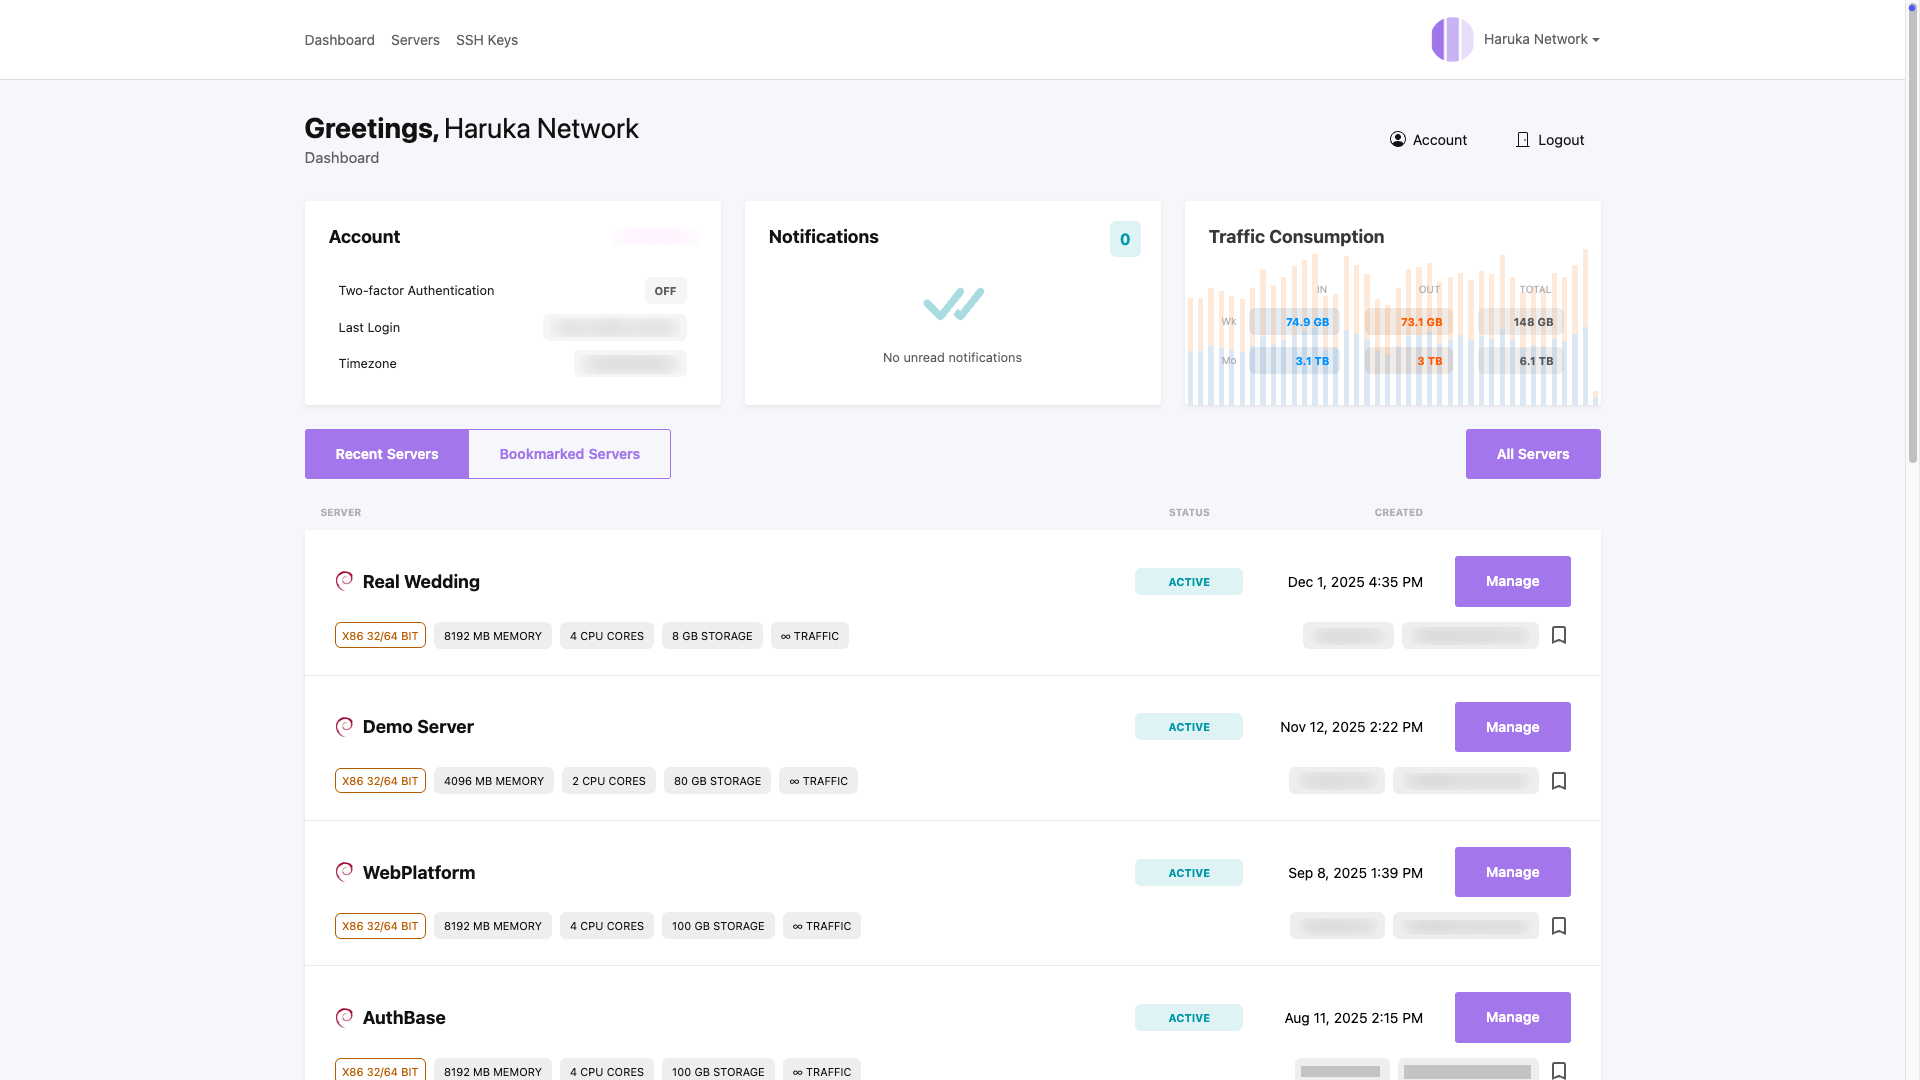This screenshot has width=1920, height=1080.
Task: Bookmark the Real Wedding server
Action: (1558, 635)
